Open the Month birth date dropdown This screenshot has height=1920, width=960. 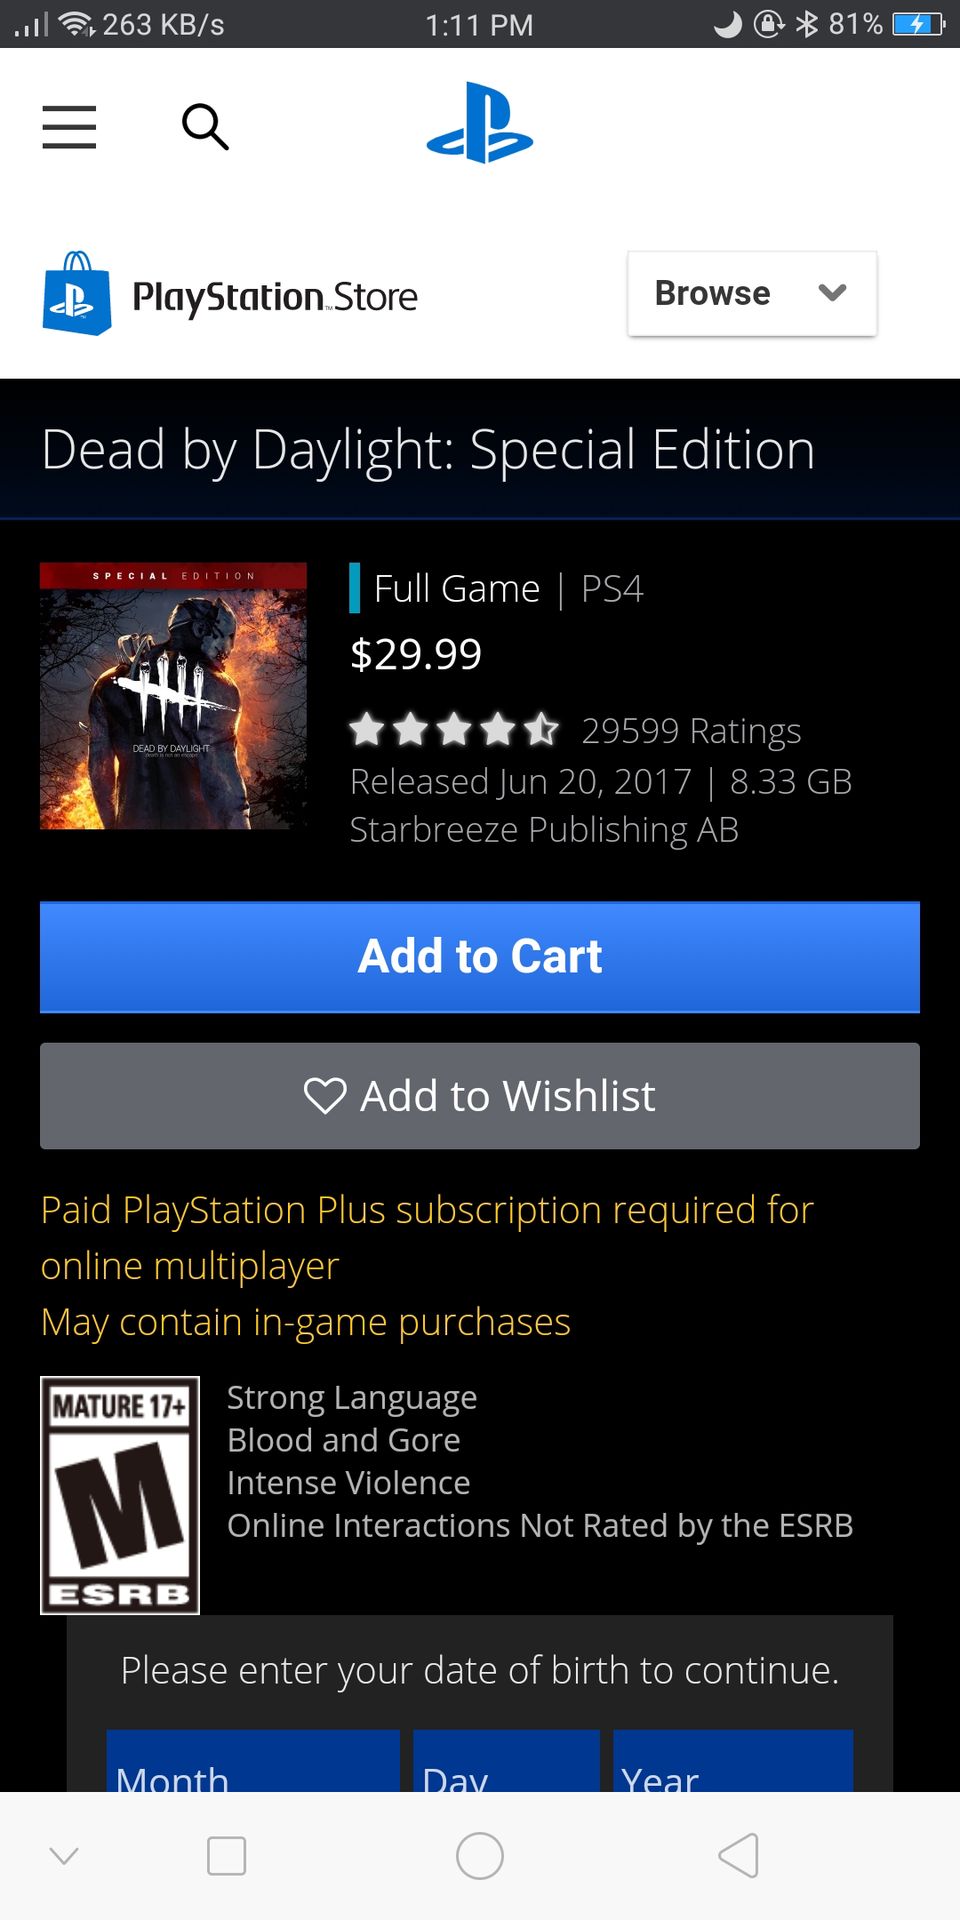point(253,1760)
